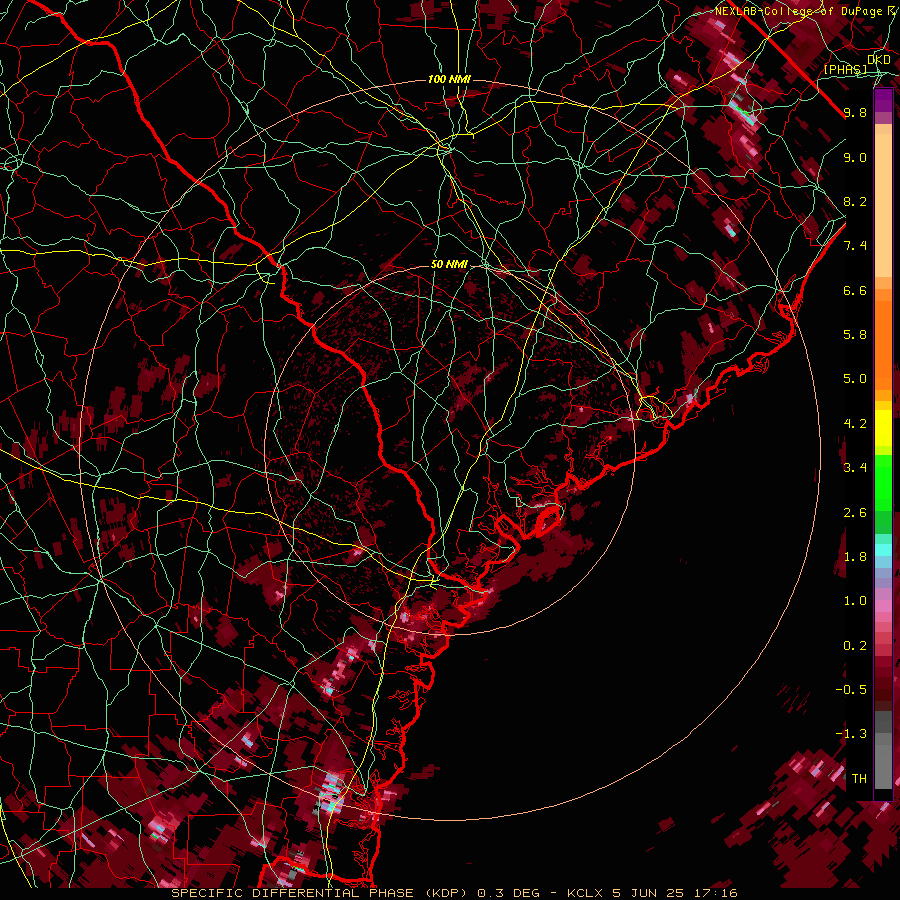900x900 pixels.
Task: Click the KCLX 5 JUN 25 17:16 timestamp
Action: (652, 893)
